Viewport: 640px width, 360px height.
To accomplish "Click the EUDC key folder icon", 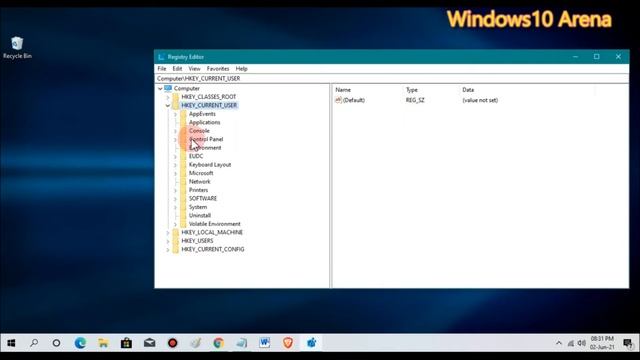I will pyautogui.click(x=183, y=156).
